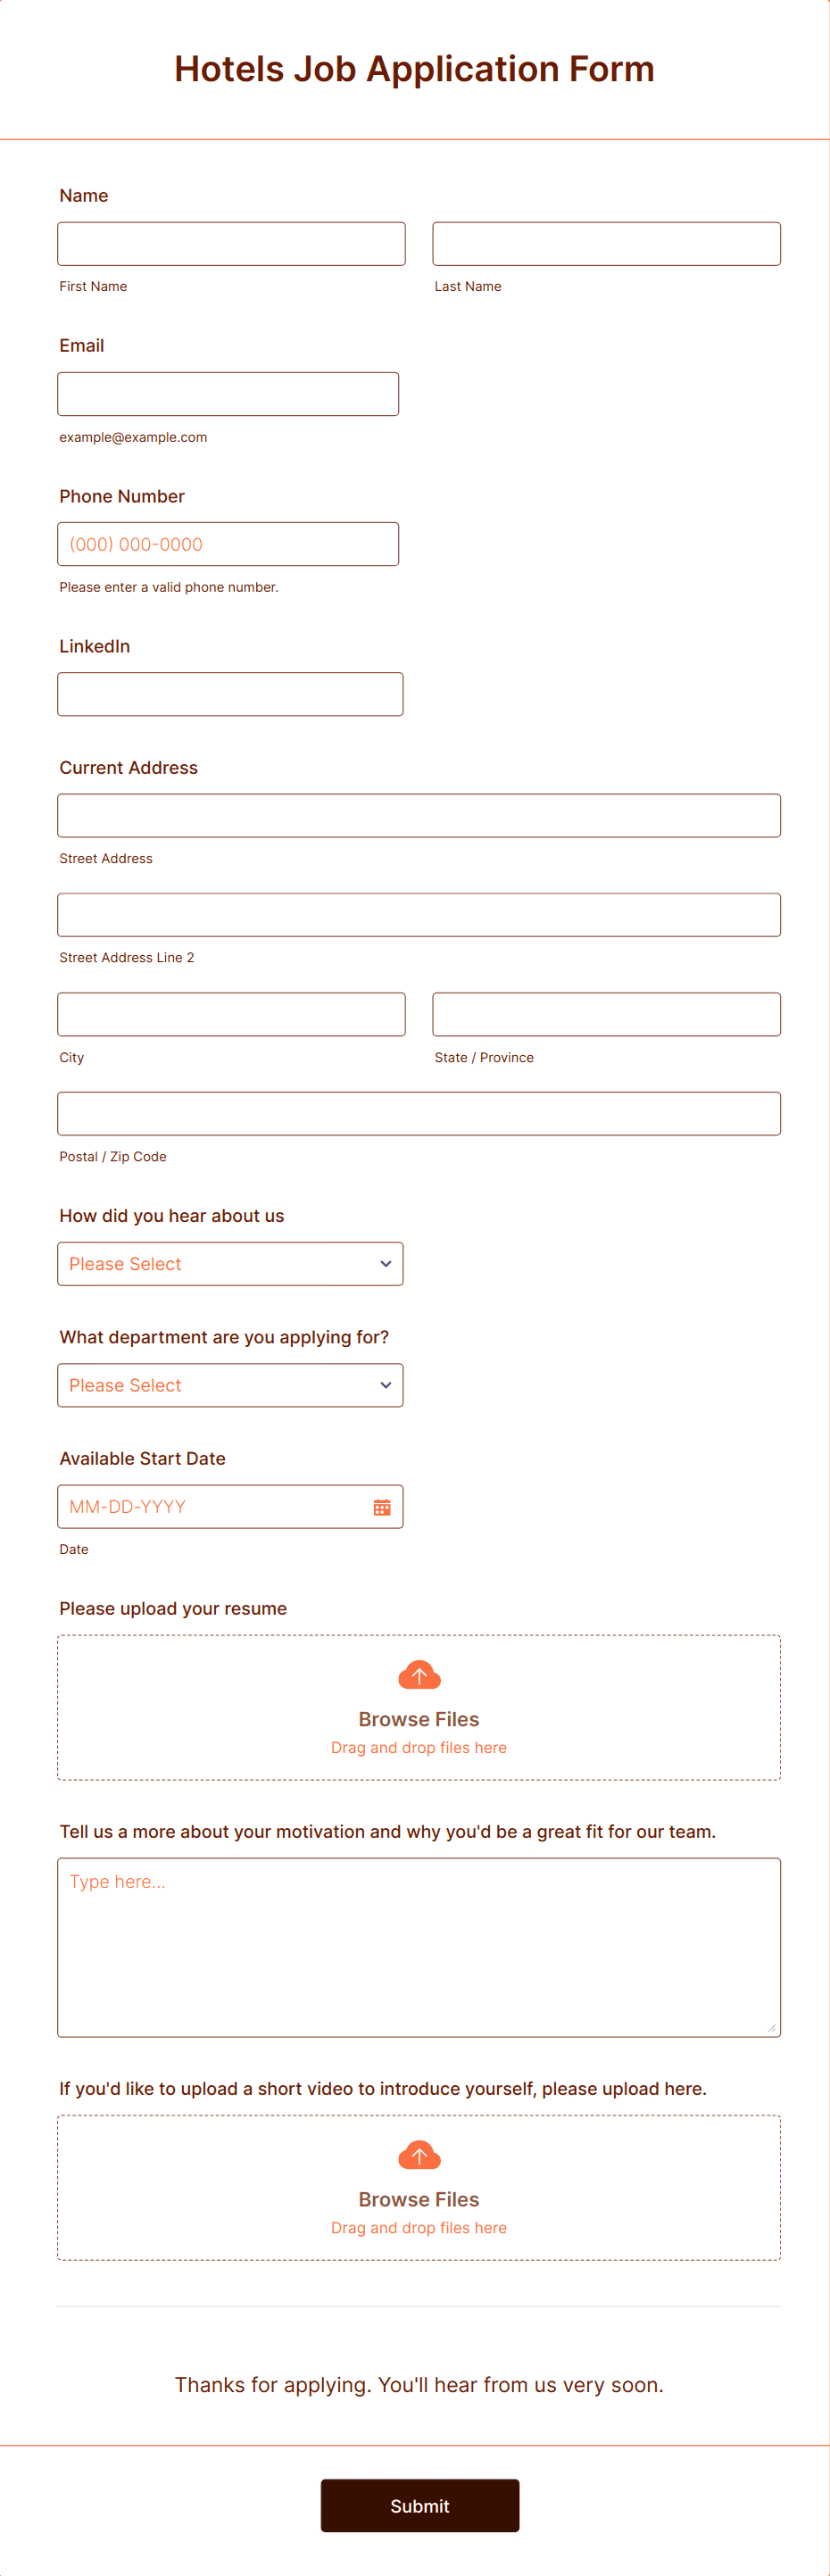830x2576 pixels.
Task: Click 'Drag and drop files here' for video
Action: pyautogui.click(x=419, y=2227)
